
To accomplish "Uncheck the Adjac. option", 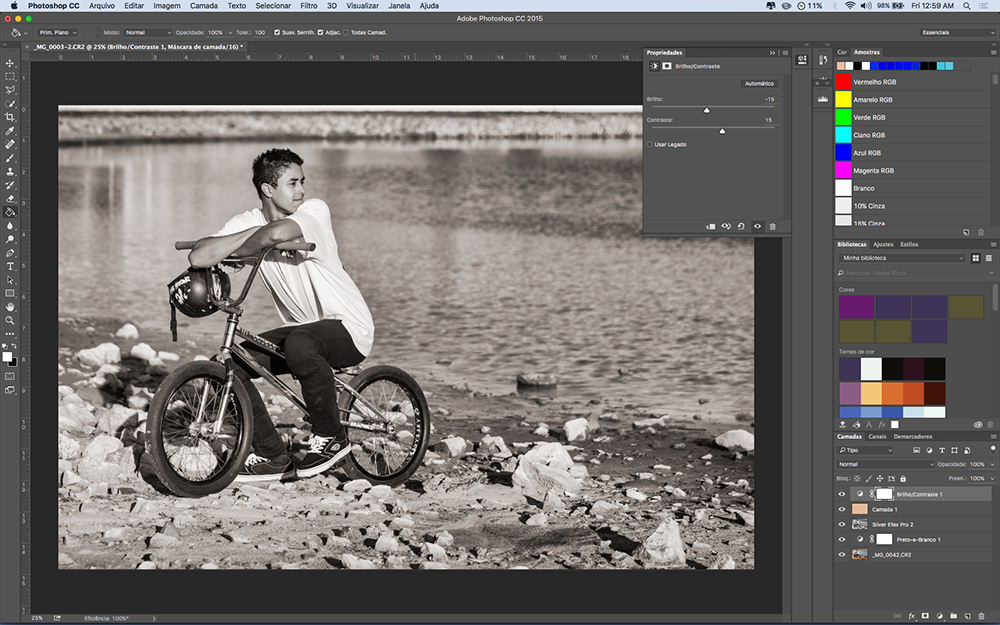I will (x=320, y=32).
